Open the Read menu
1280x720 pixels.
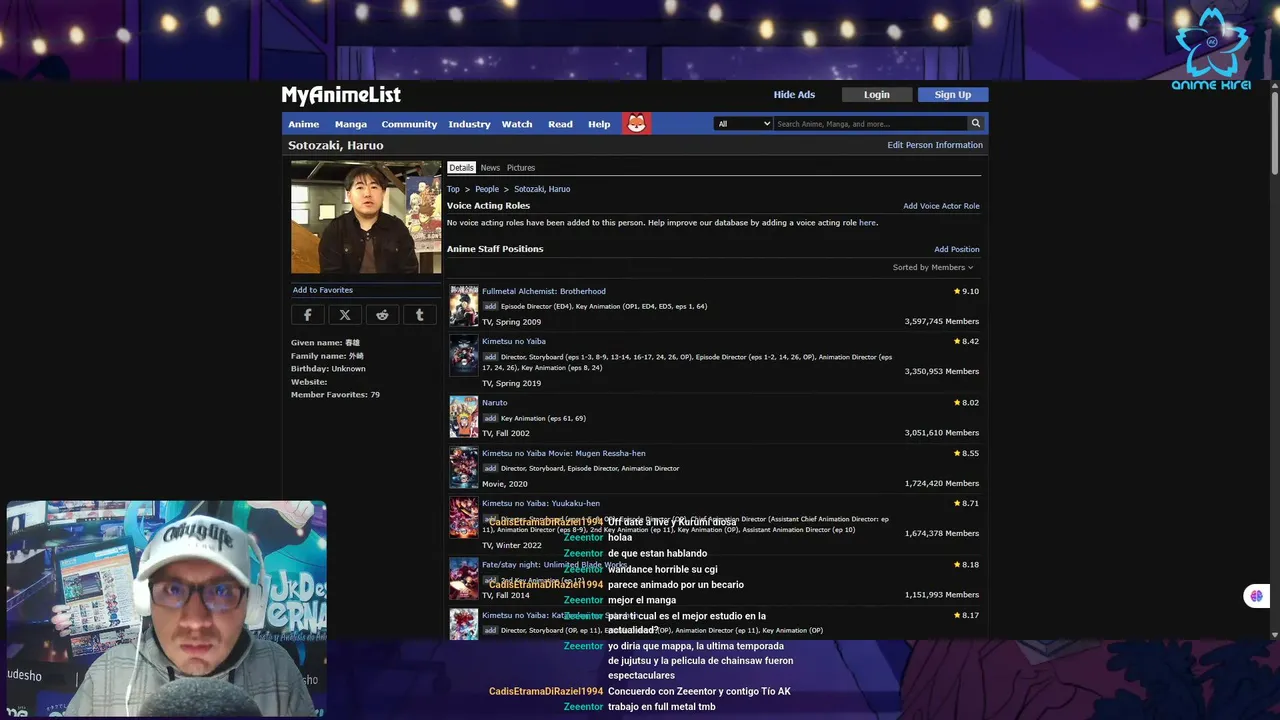coord(560,124)
